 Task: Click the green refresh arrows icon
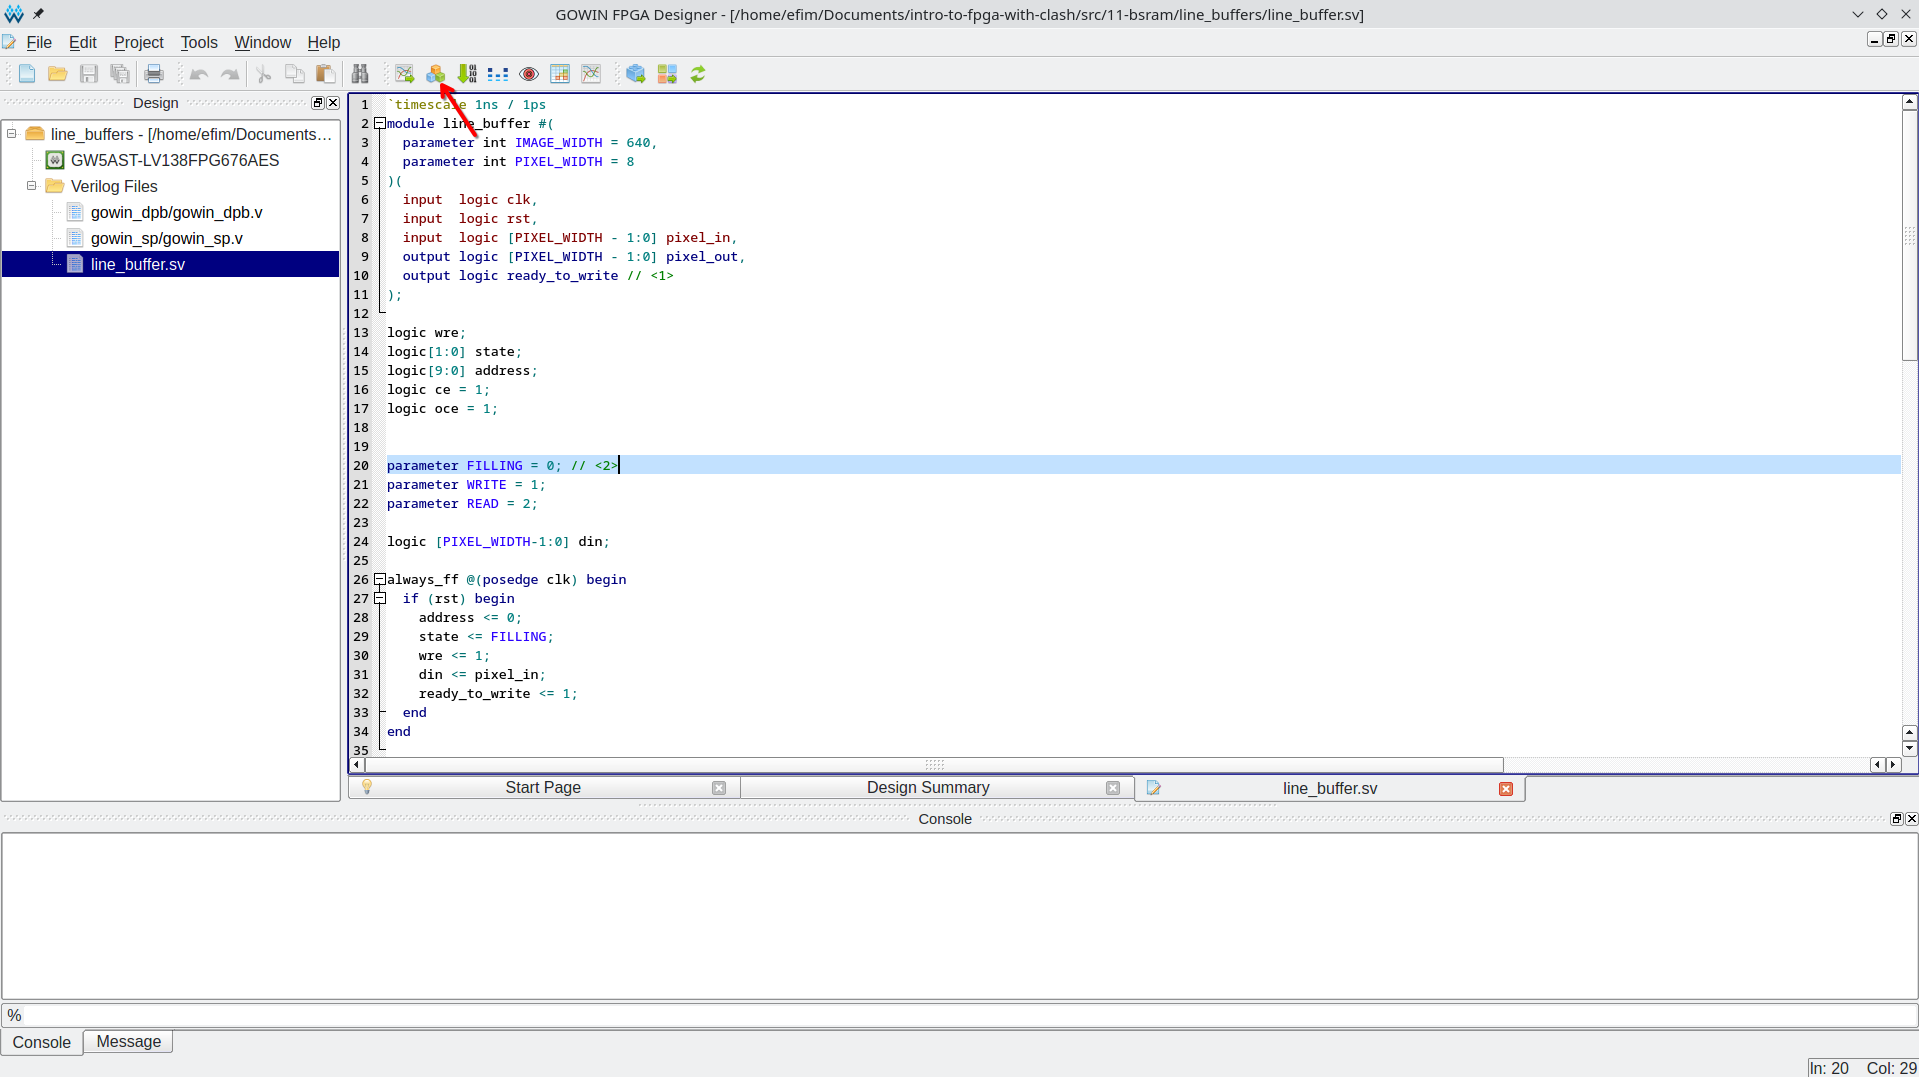tap(698, 74)
